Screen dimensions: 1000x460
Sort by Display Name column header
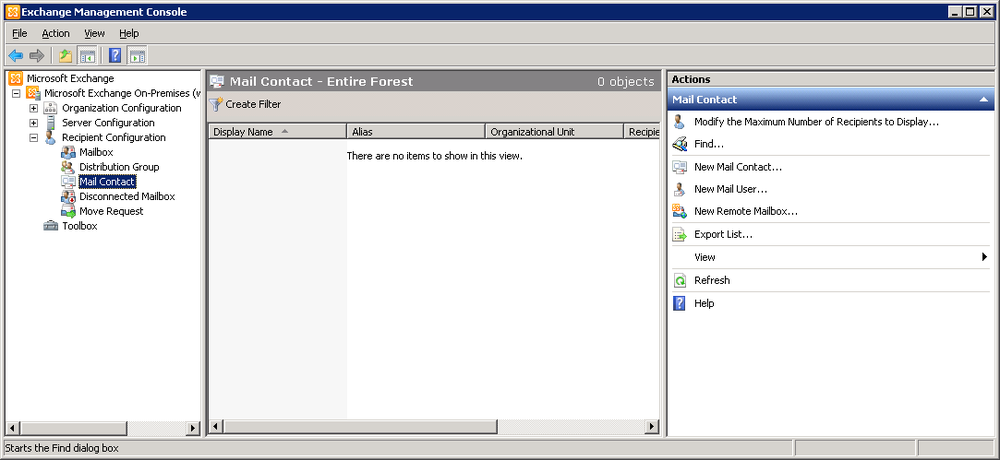tap(277, 131)
